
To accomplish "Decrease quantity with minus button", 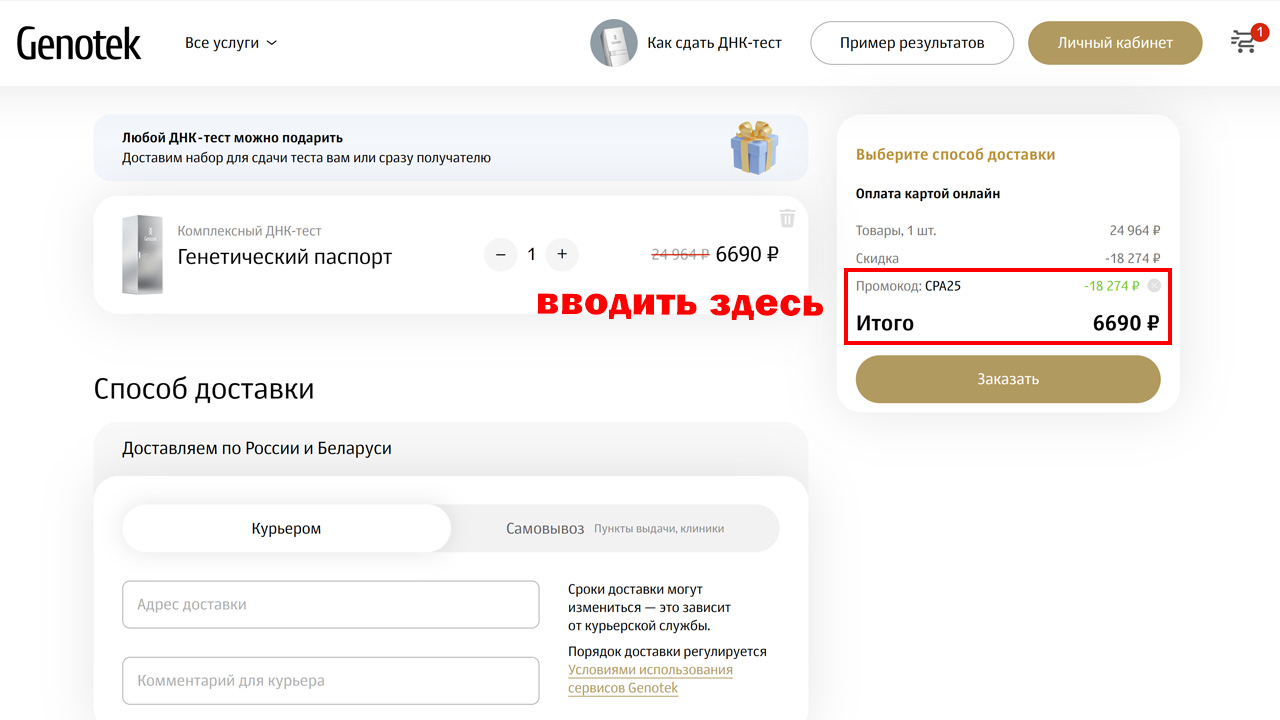I will pos(500,254).
